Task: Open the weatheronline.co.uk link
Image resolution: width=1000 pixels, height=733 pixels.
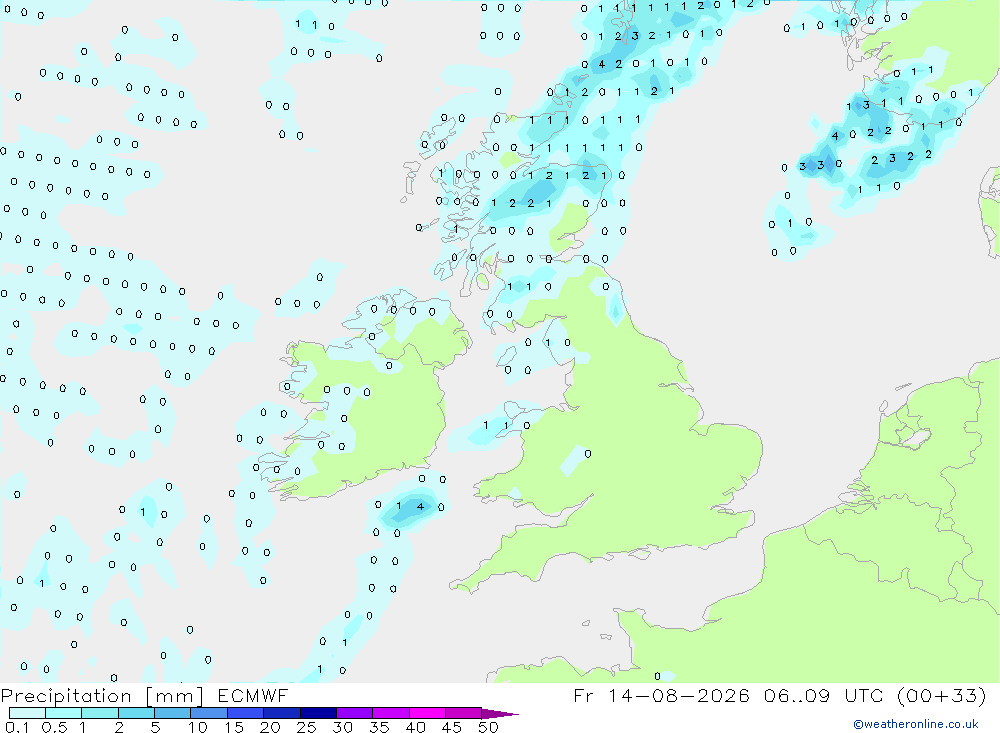Action: 916,724
